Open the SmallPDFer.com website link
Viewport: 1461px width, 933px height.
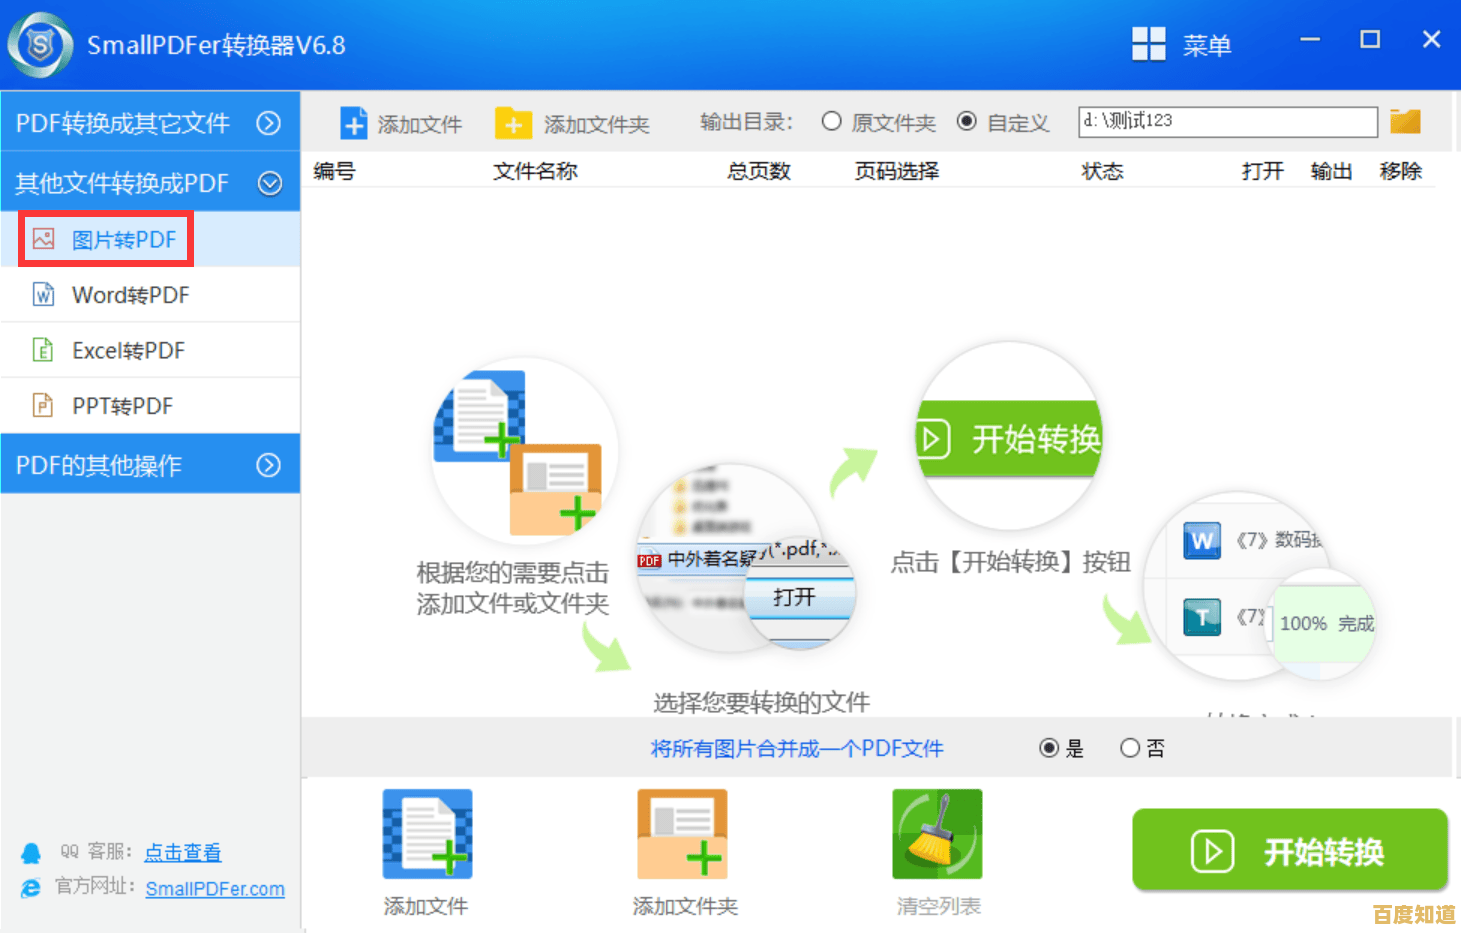(215, 888)
